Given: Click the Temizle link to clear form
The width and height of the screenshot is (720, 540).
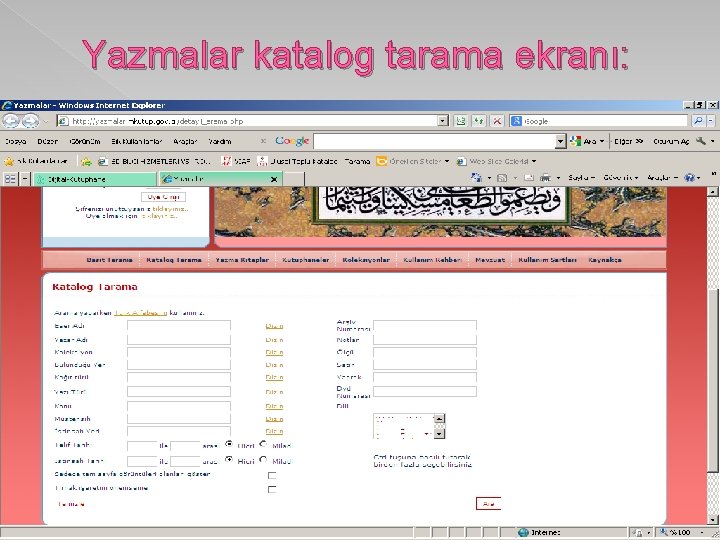Looking at the screenshot, I should point(71,504).
